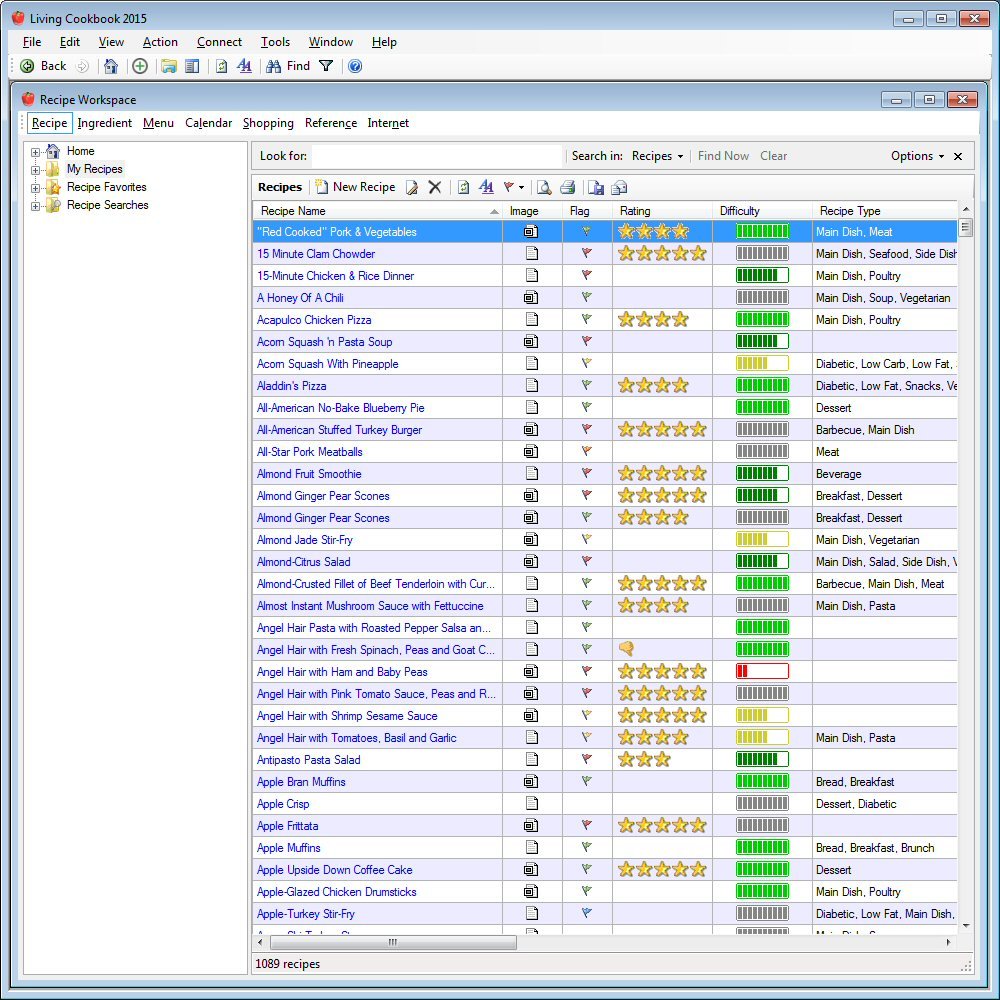
Task: Toggle flag for Apple Frittata row
Action: [587, 826]
